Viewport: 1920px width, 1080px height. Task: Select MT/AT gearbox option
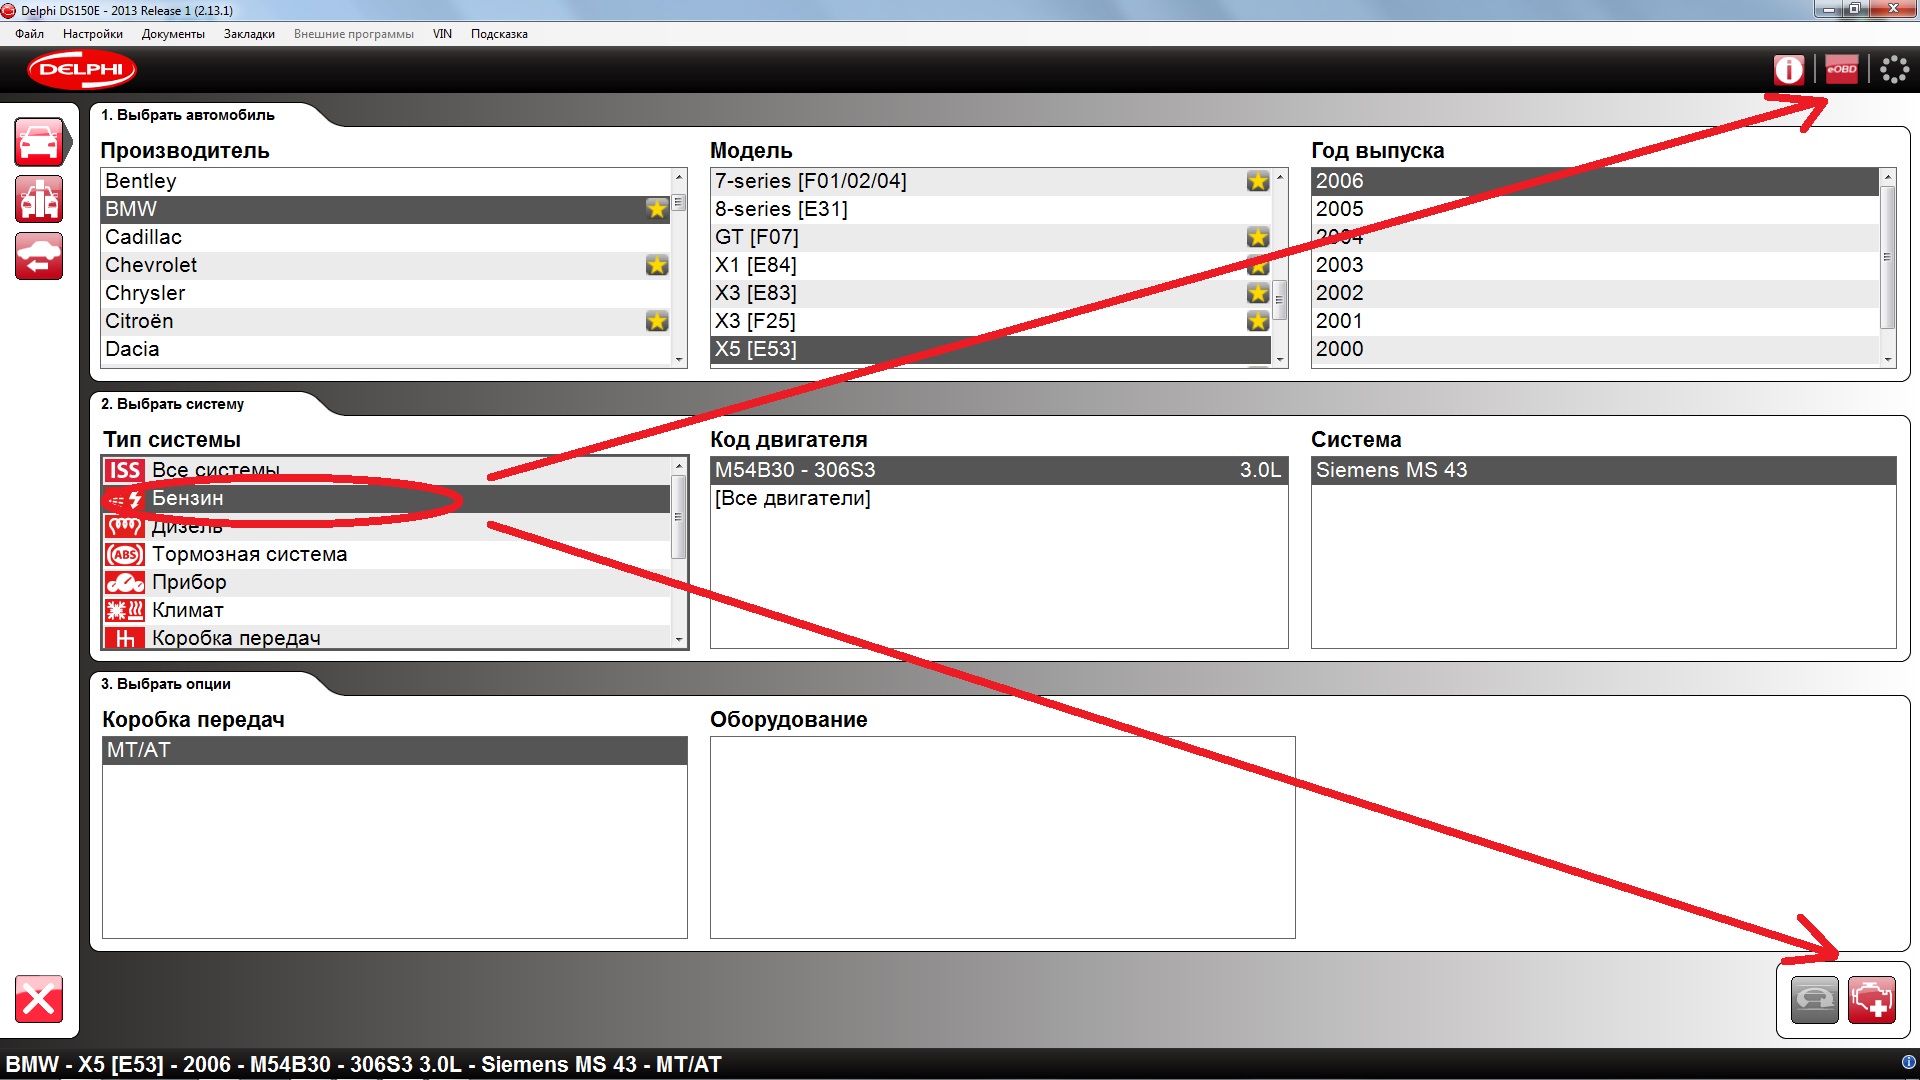pos(395,750)
